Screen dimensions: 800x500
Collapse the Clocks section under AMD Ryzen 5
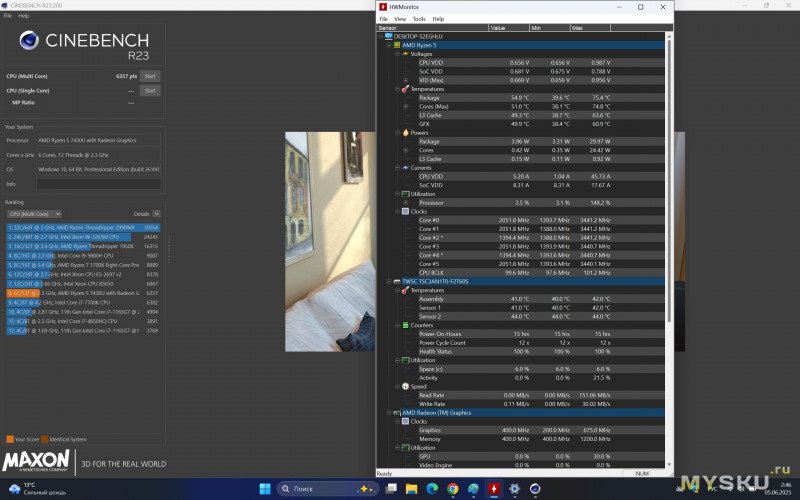pos(397,211)
